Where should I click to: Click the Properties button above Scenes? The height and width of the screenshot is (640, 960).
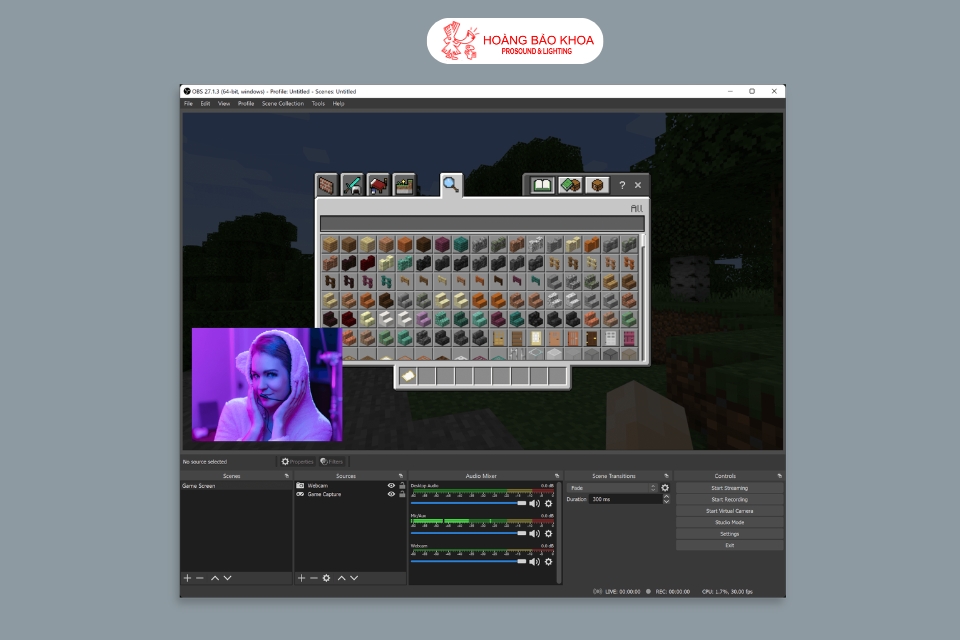tap(297, 462)
